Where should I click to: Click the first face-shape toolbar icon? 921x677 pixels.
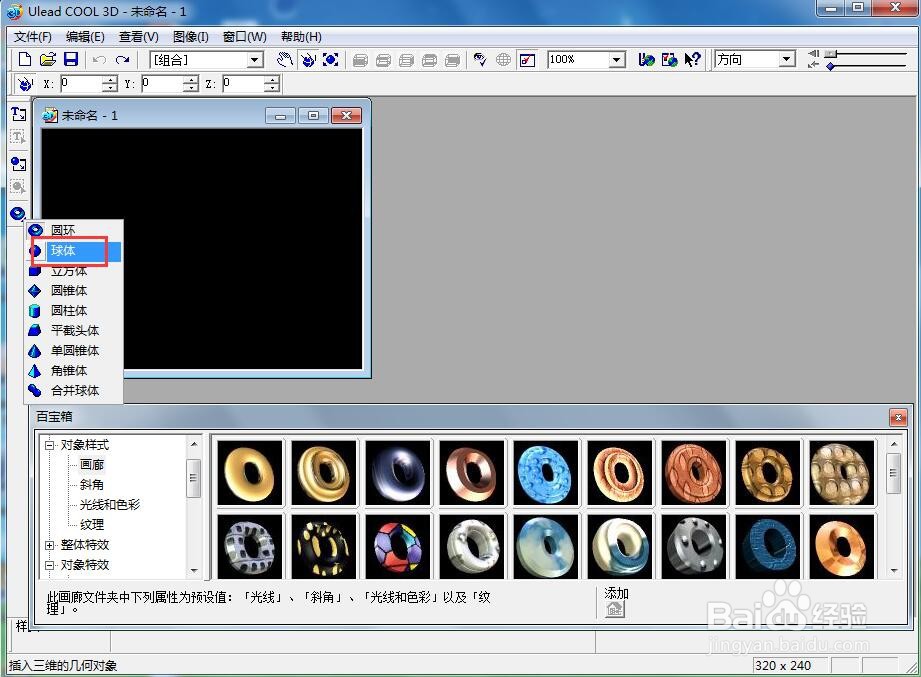(360, 60)
